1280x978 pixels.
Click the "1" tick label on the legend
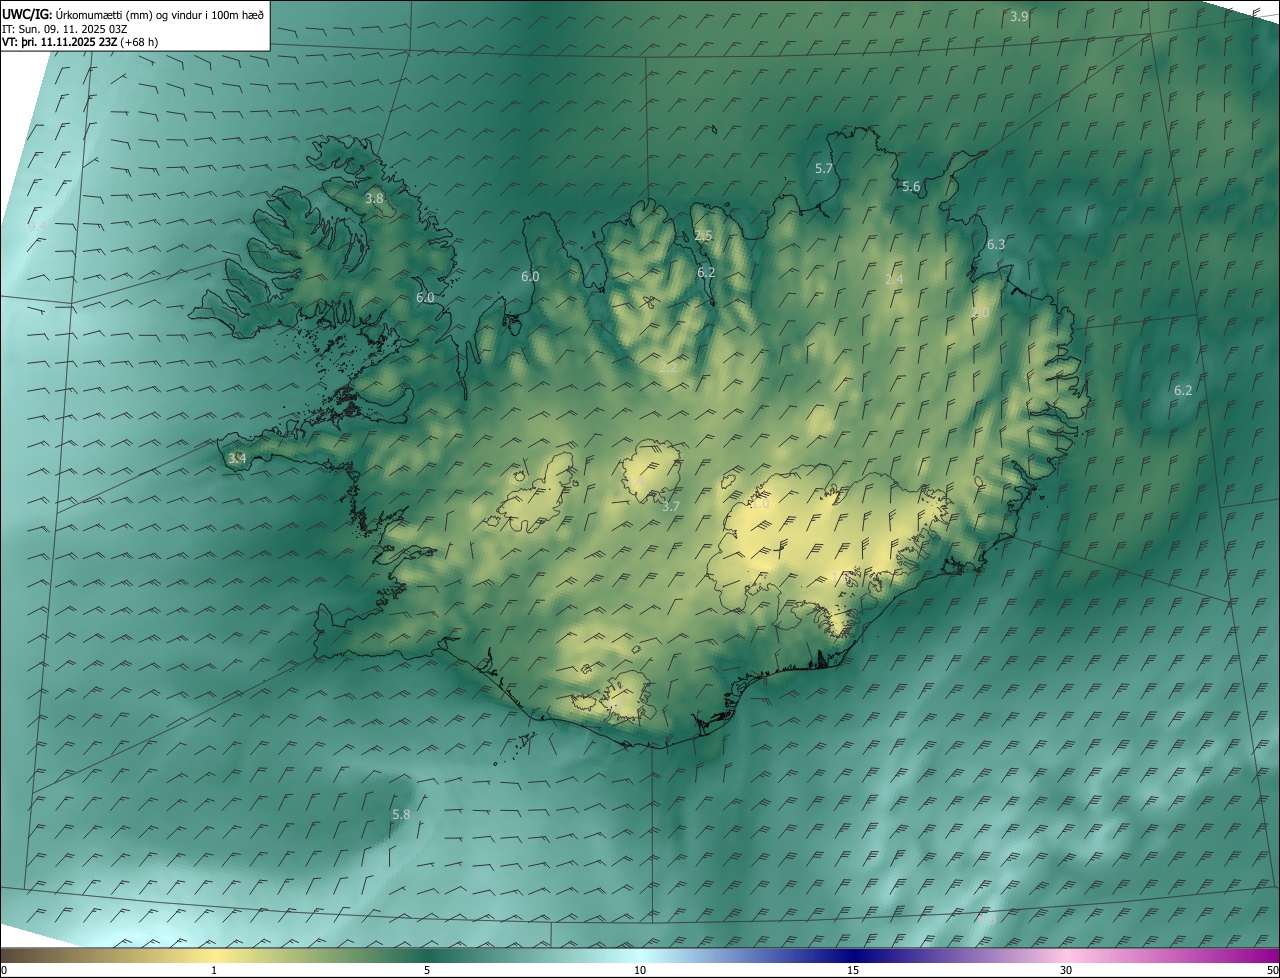tap(214, 971)
